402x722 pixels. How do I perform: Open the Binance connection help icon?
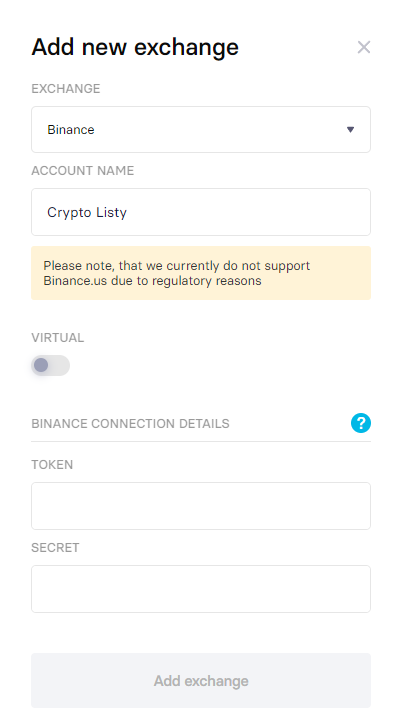(x=361, y=423)
